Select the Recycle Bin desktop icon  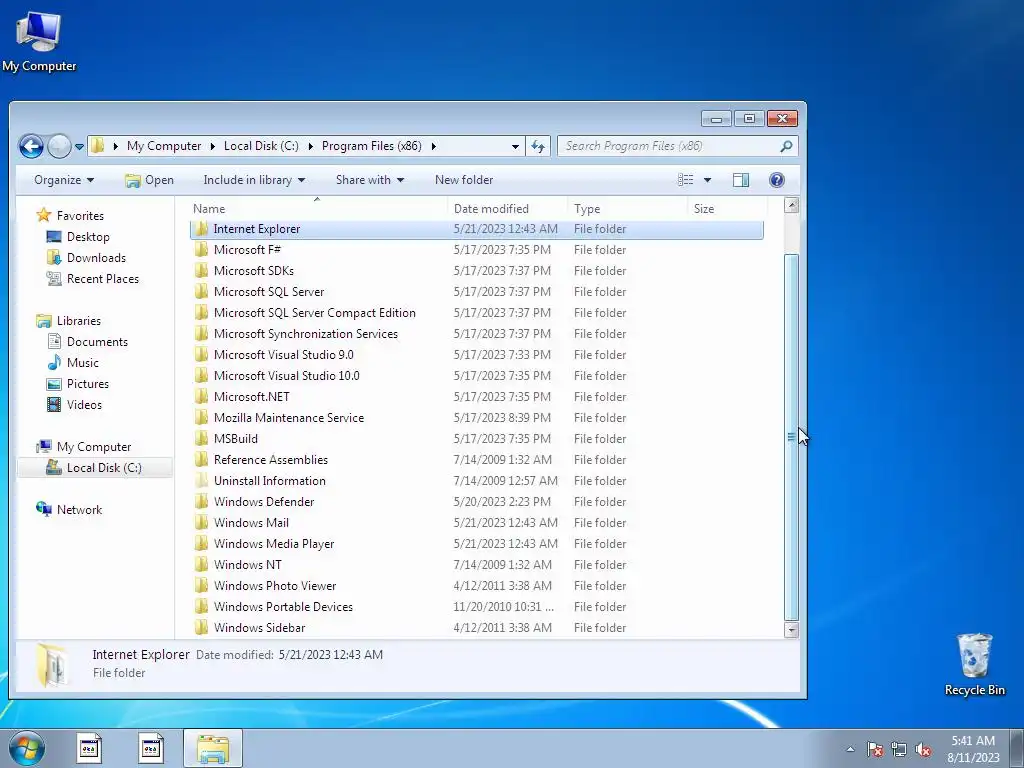(974, 664)
